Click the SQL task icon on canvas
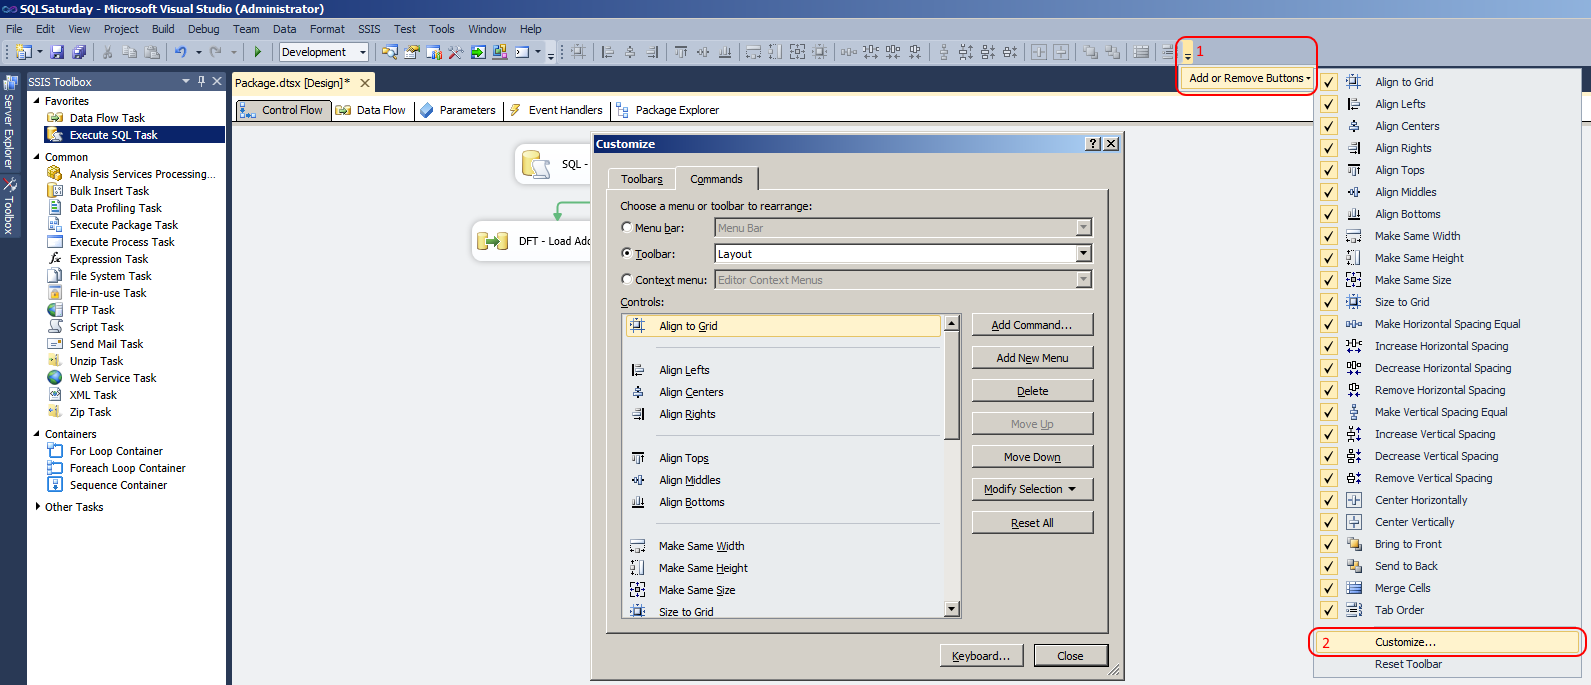Screen dimensions: 1591x685 (x=536, y=164)
